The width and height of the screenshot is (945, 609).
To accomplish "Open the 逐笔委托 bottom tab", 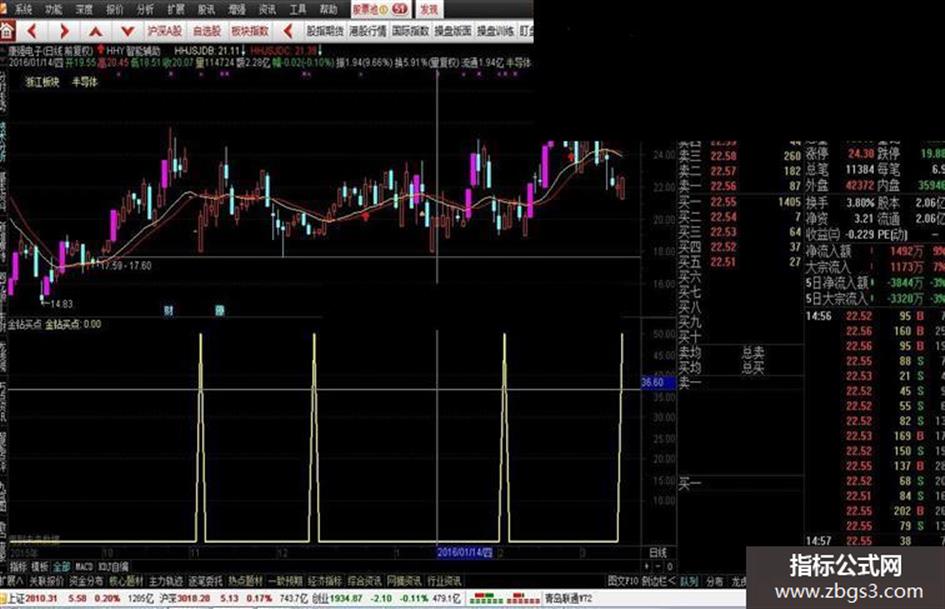I will pos(206,581).
